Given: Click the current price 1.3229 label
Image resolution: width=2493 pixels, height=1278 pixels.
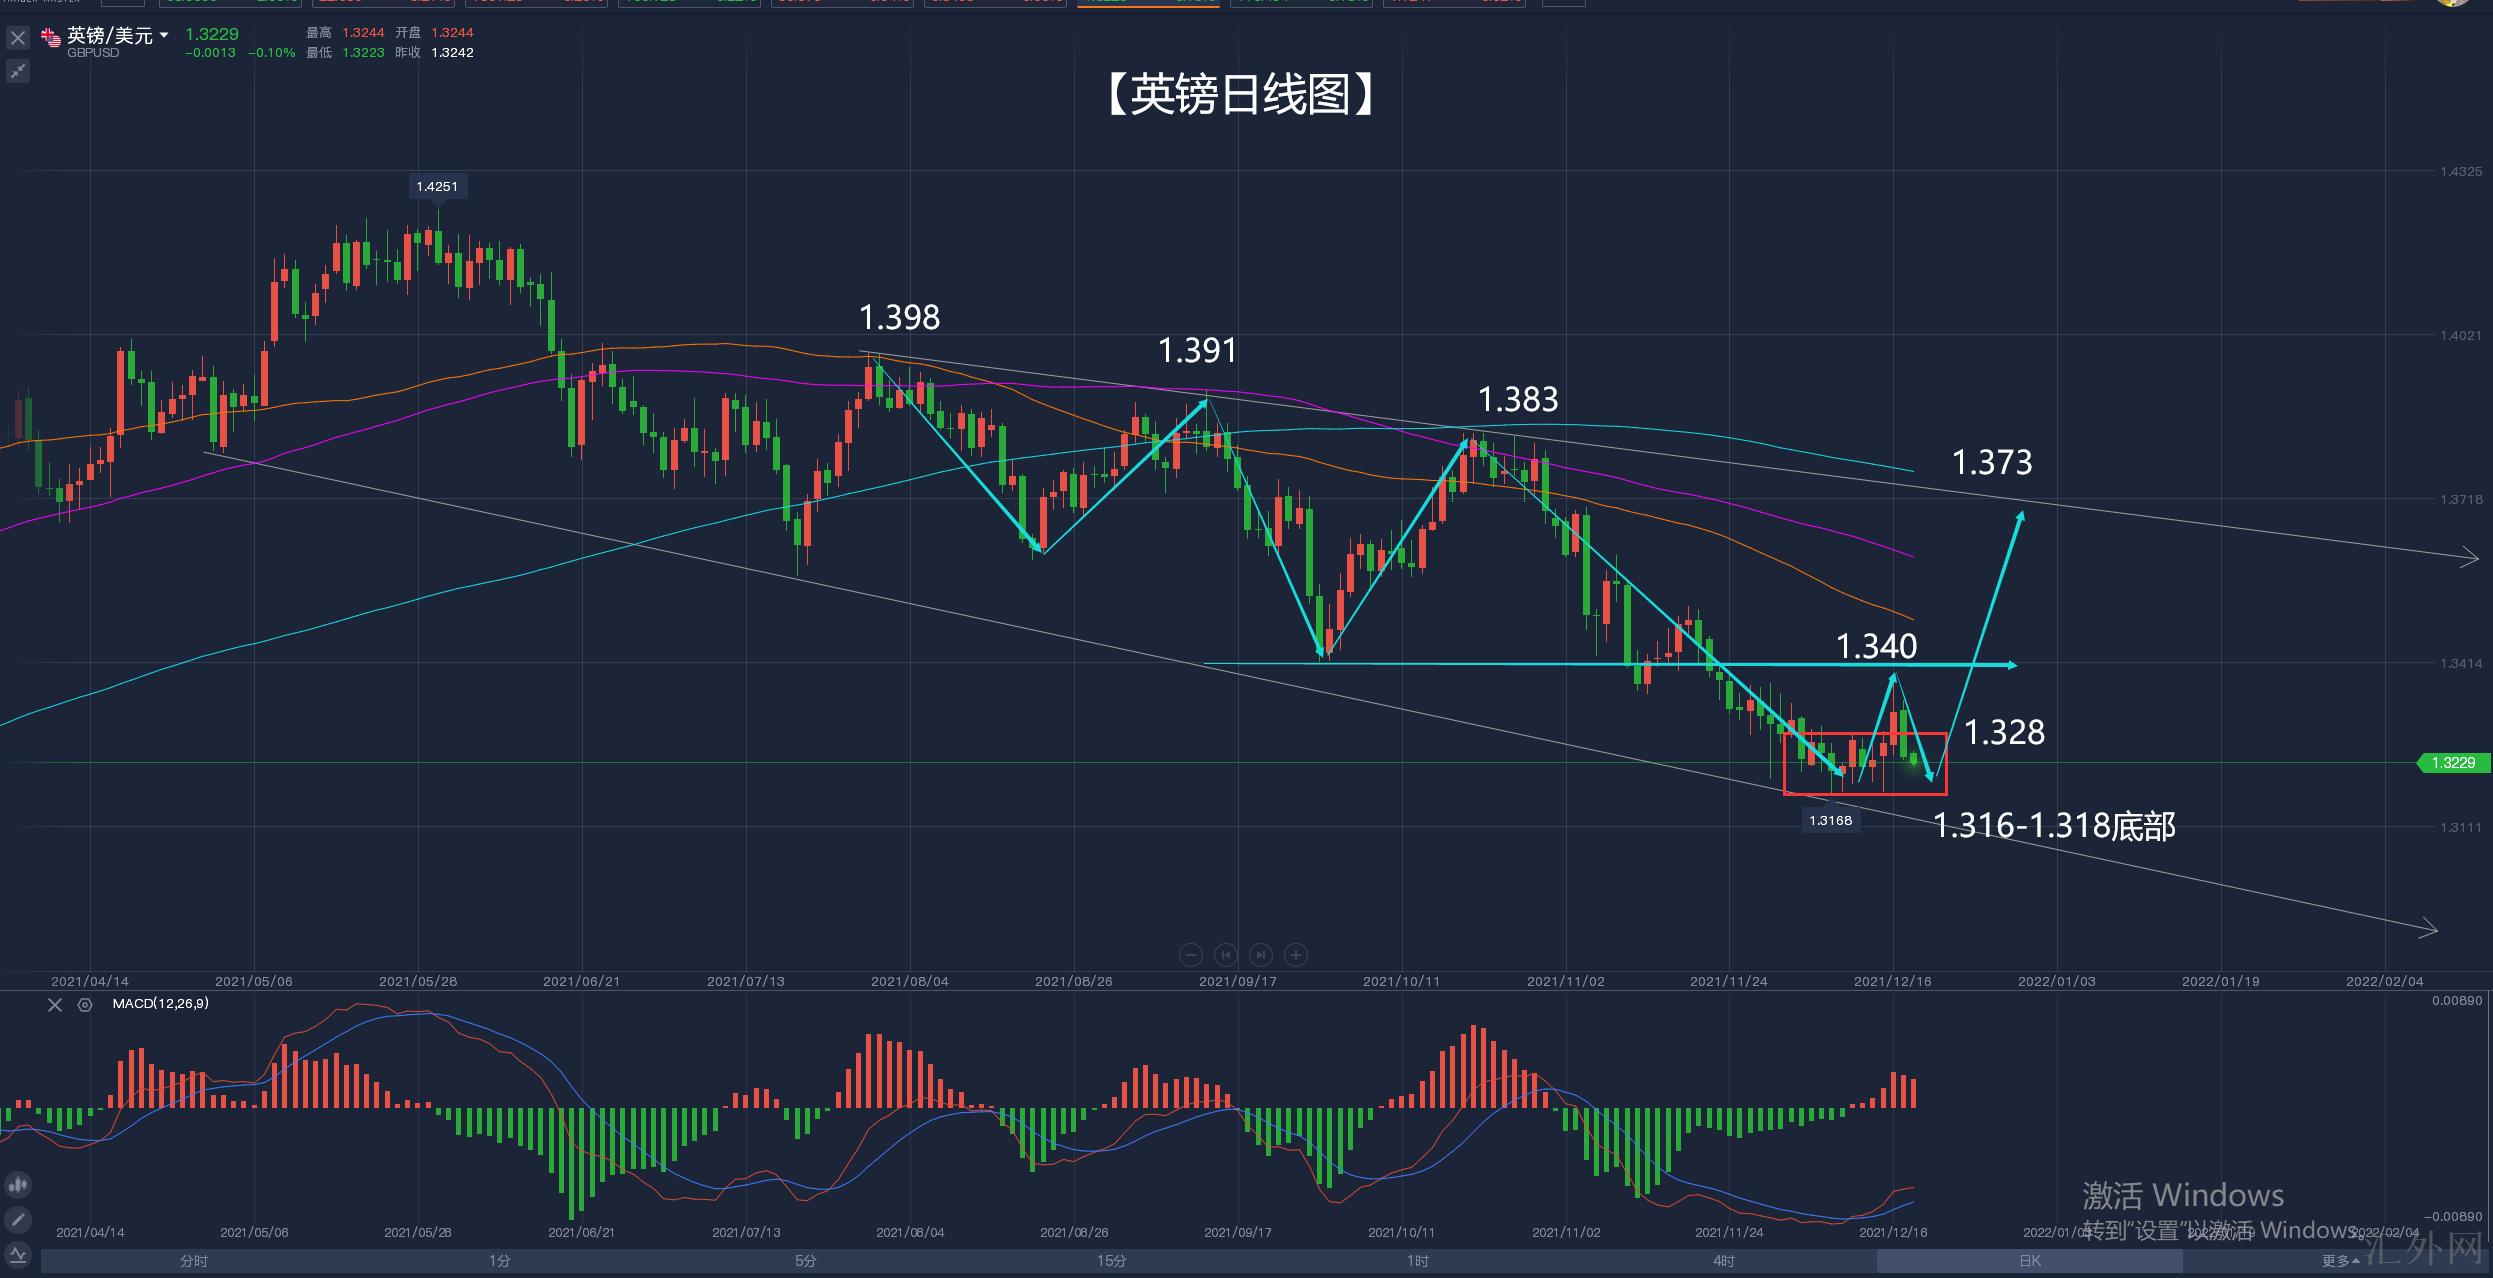Looking at the screenshot, I should [x=2453, y=763].
